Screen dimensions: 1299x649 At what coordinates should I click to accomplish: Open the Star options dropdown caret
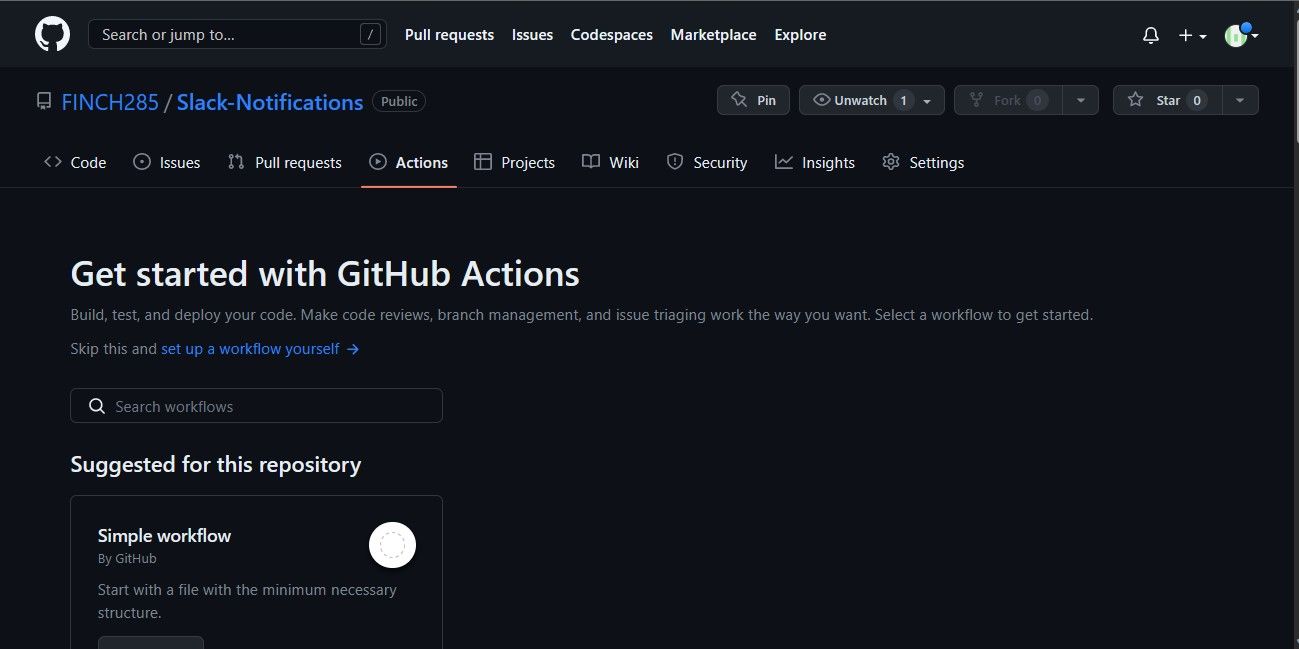click(1239, 100)
